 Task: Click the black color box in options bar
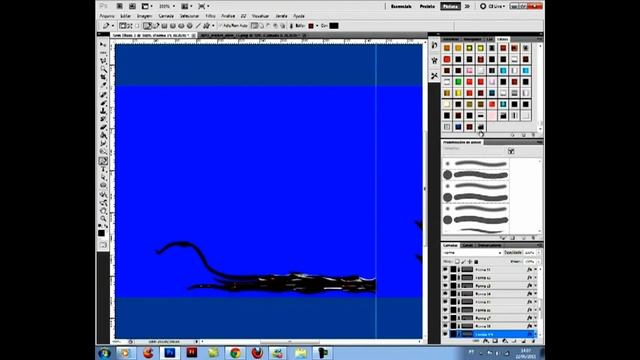[x=334, y=26]
